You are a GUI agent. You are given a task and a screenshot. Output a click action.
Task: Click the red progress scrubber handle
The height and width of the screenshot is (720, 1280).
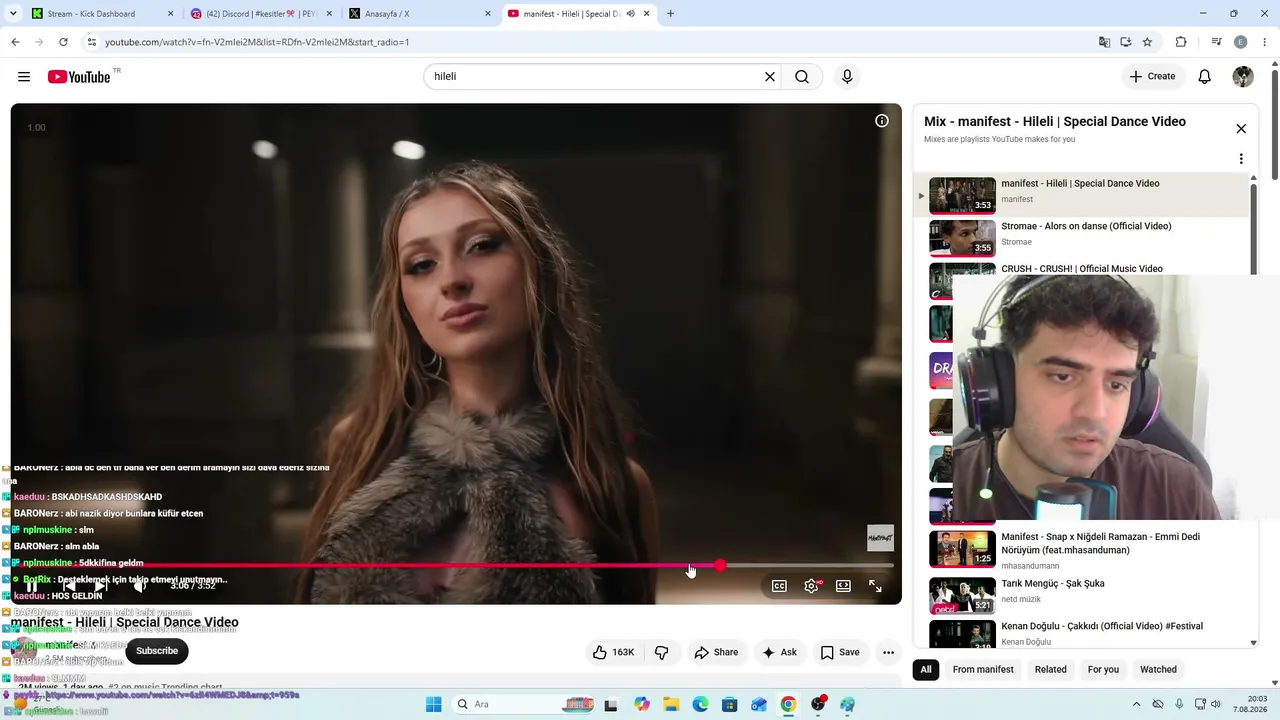[x=720, y=565]
